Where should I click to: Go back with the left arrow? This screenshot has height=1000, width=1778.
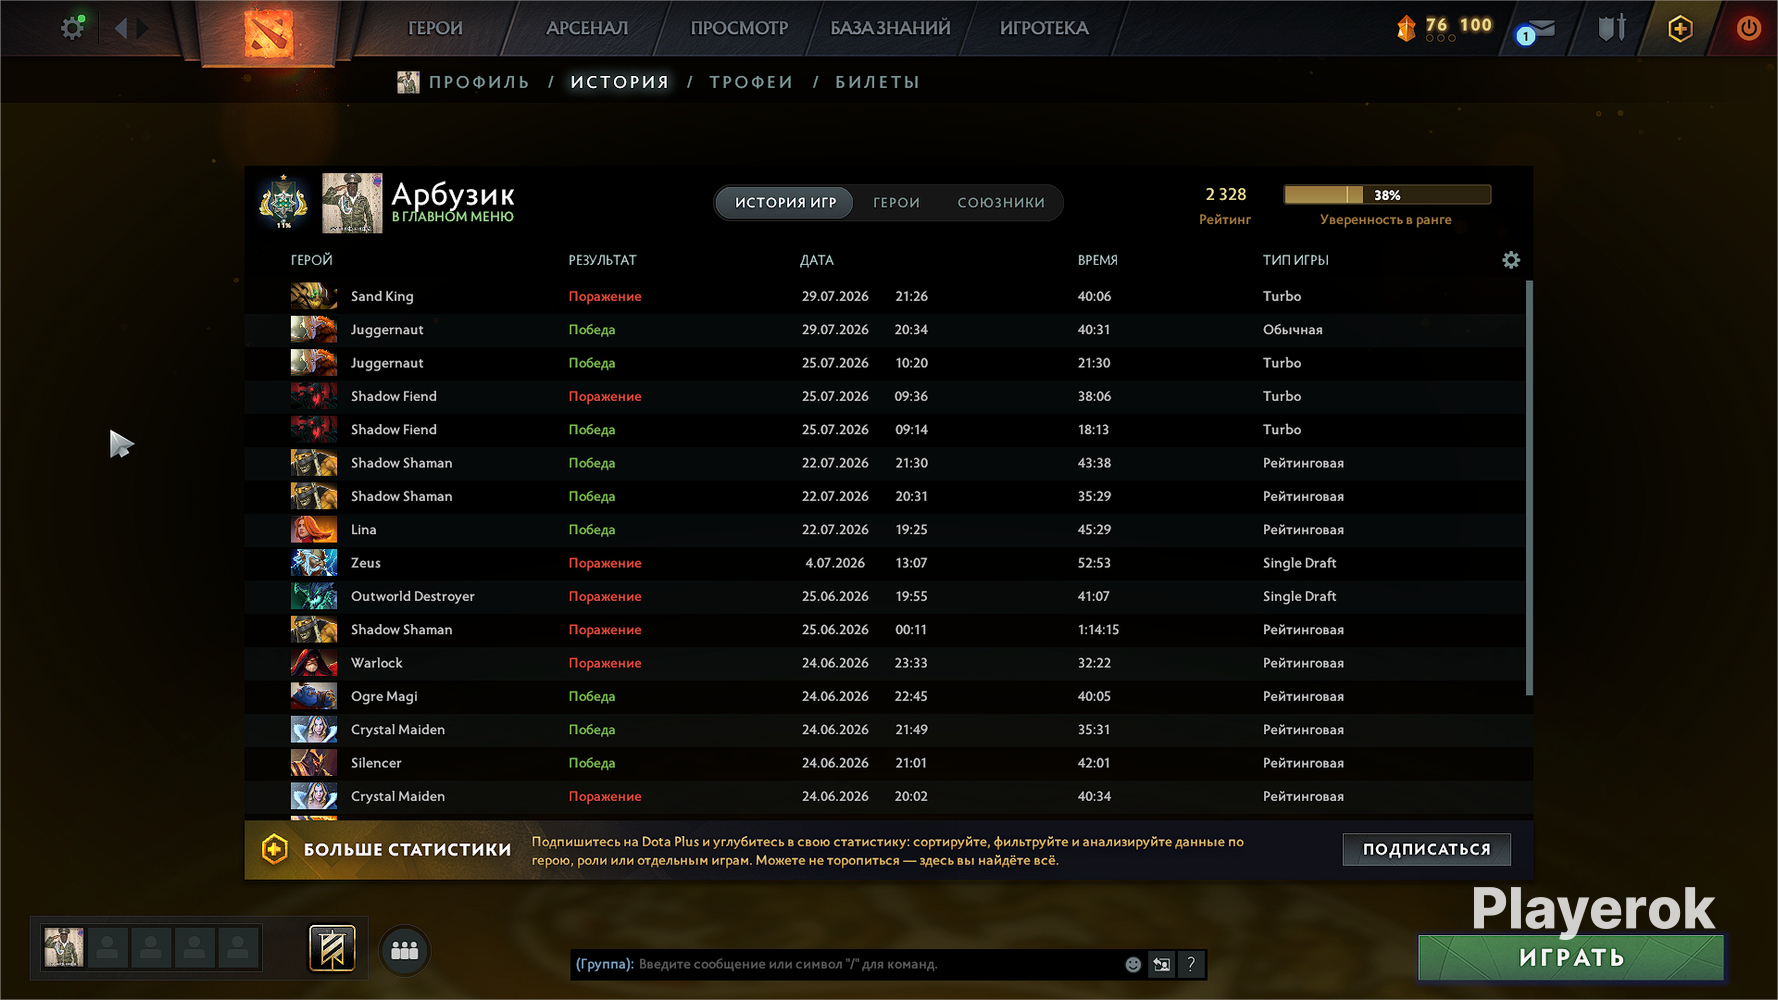click(x=121, y=28)
